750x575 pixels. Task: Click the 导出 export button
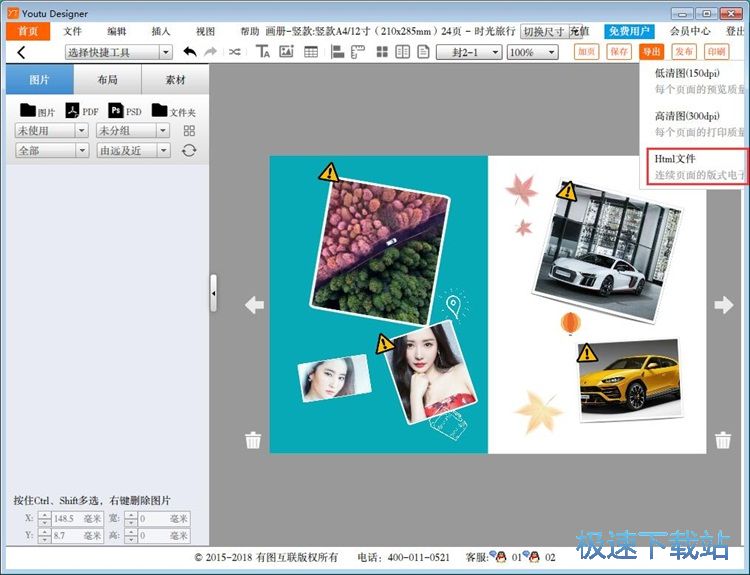[651, 52]
